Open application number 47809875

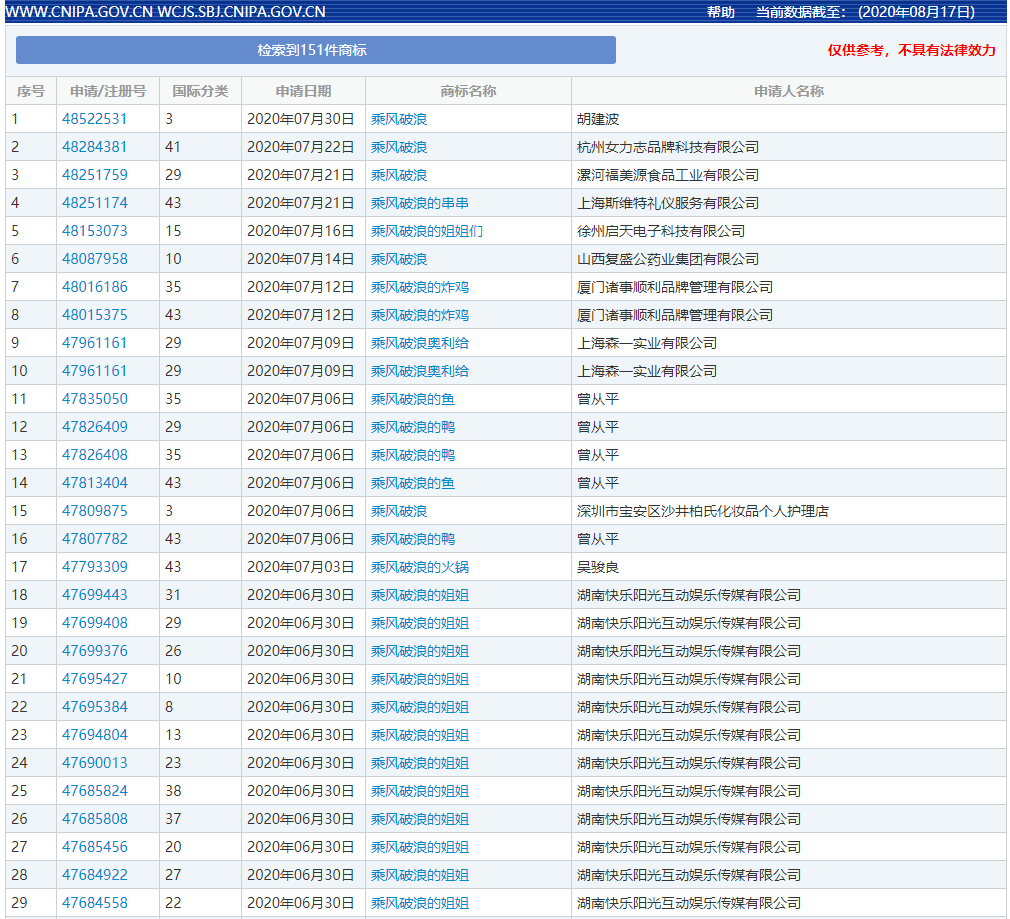(95, 511)
